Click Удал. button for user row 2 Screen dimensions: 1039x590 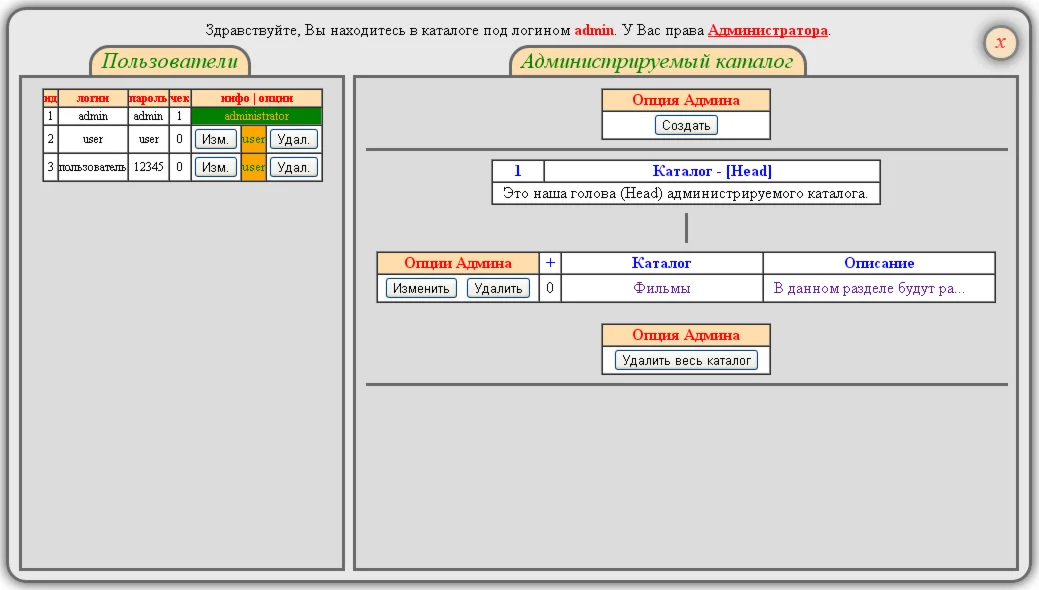click(294, 139)
